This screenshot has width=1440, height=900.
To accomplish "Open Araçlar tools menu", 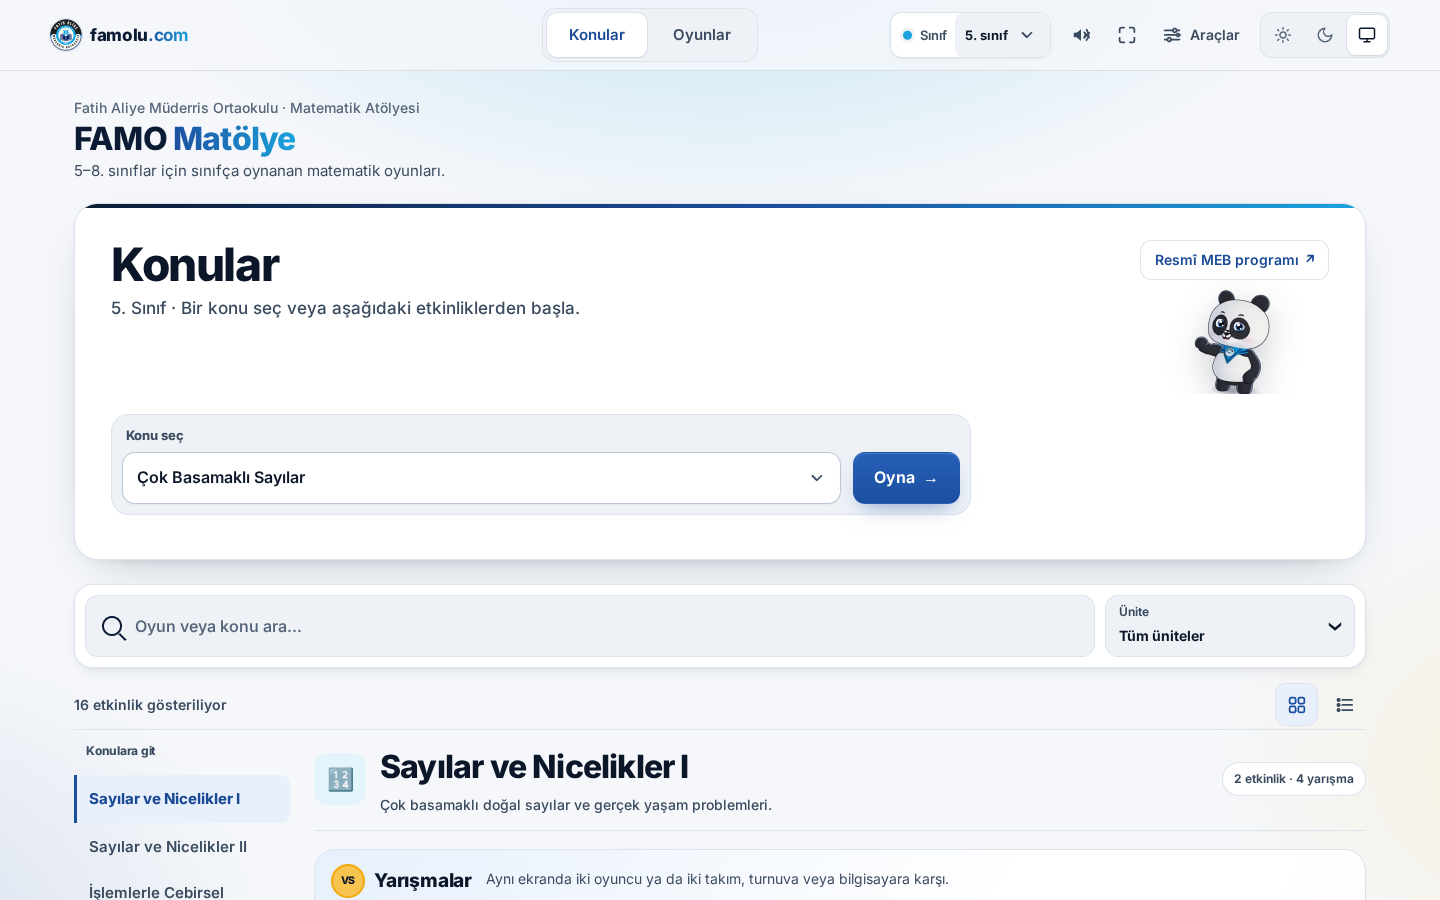I will pos(1201,35).
